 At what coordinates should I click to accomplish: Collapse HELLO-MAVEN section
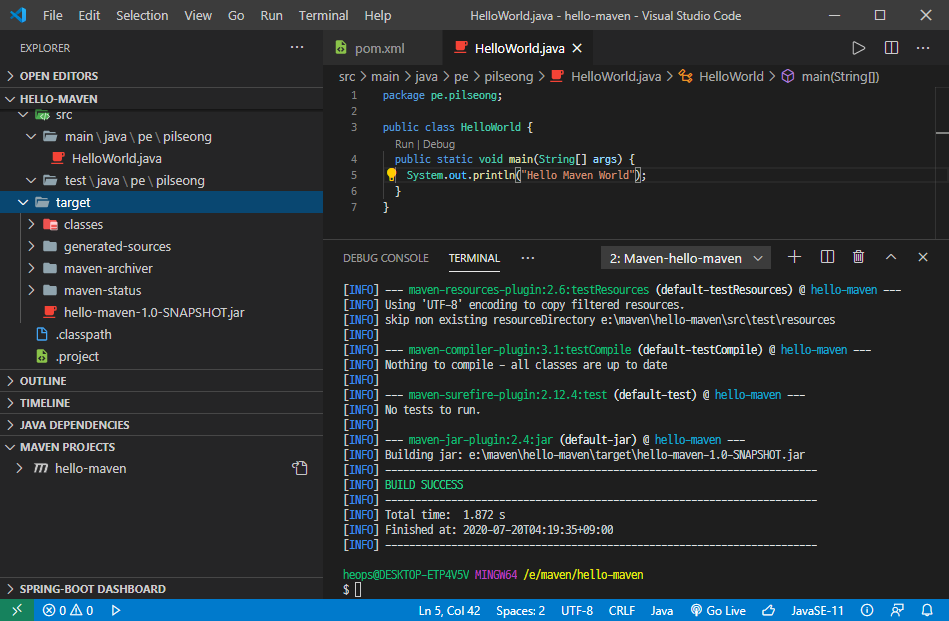(x=162, y=99)
